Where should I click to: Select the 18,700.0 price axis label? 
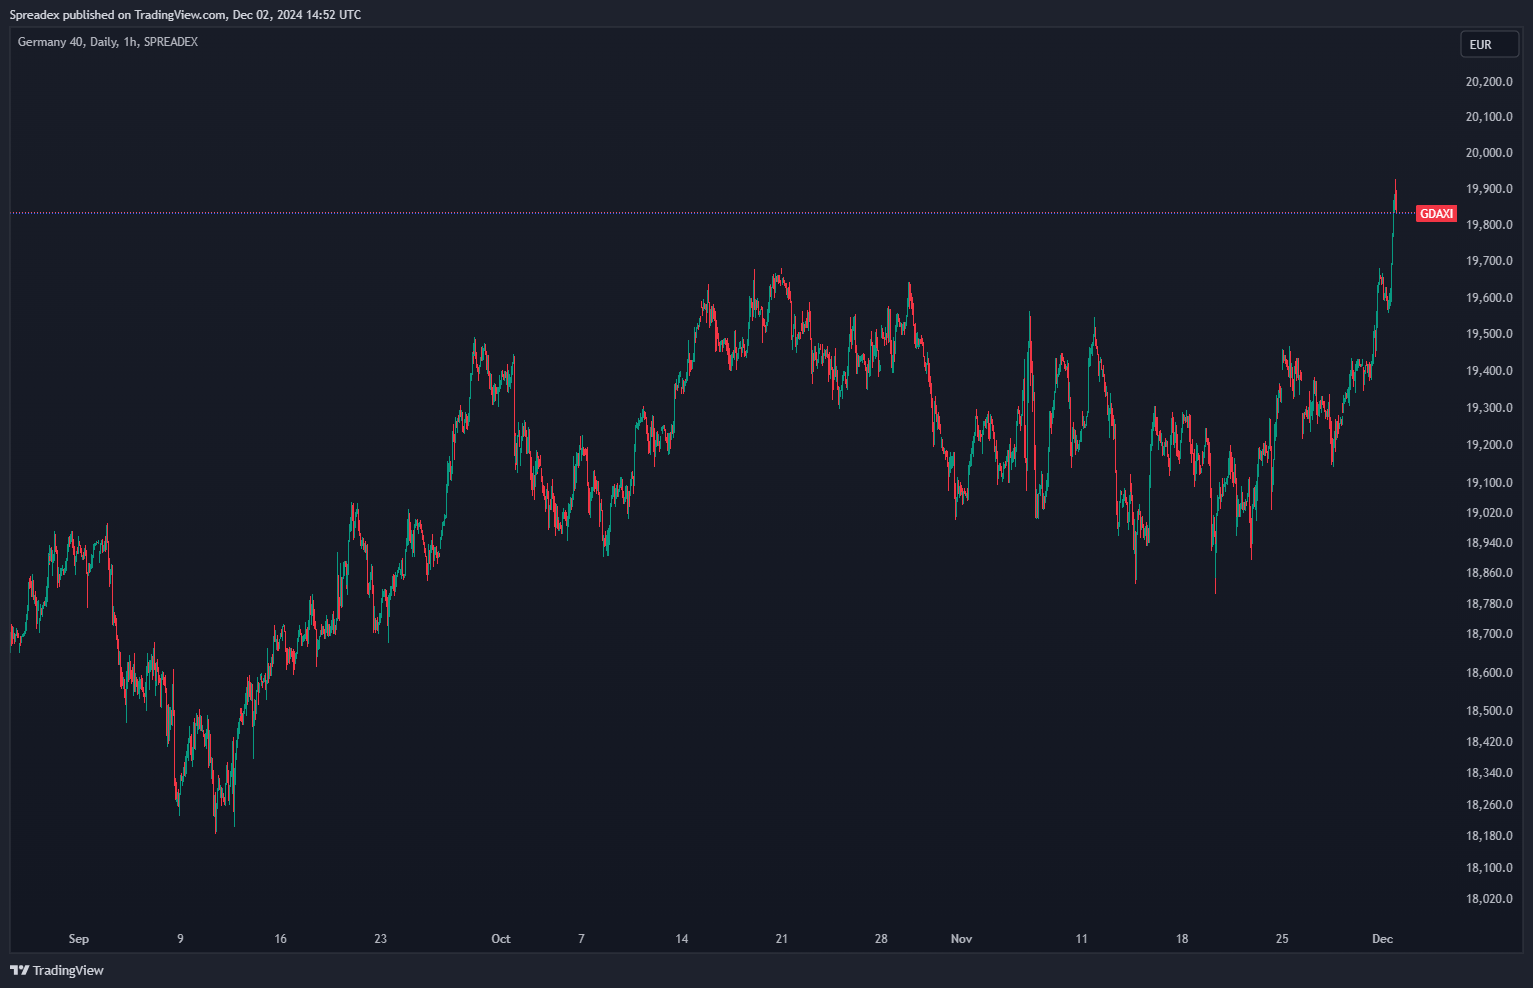coord(1489,634)
